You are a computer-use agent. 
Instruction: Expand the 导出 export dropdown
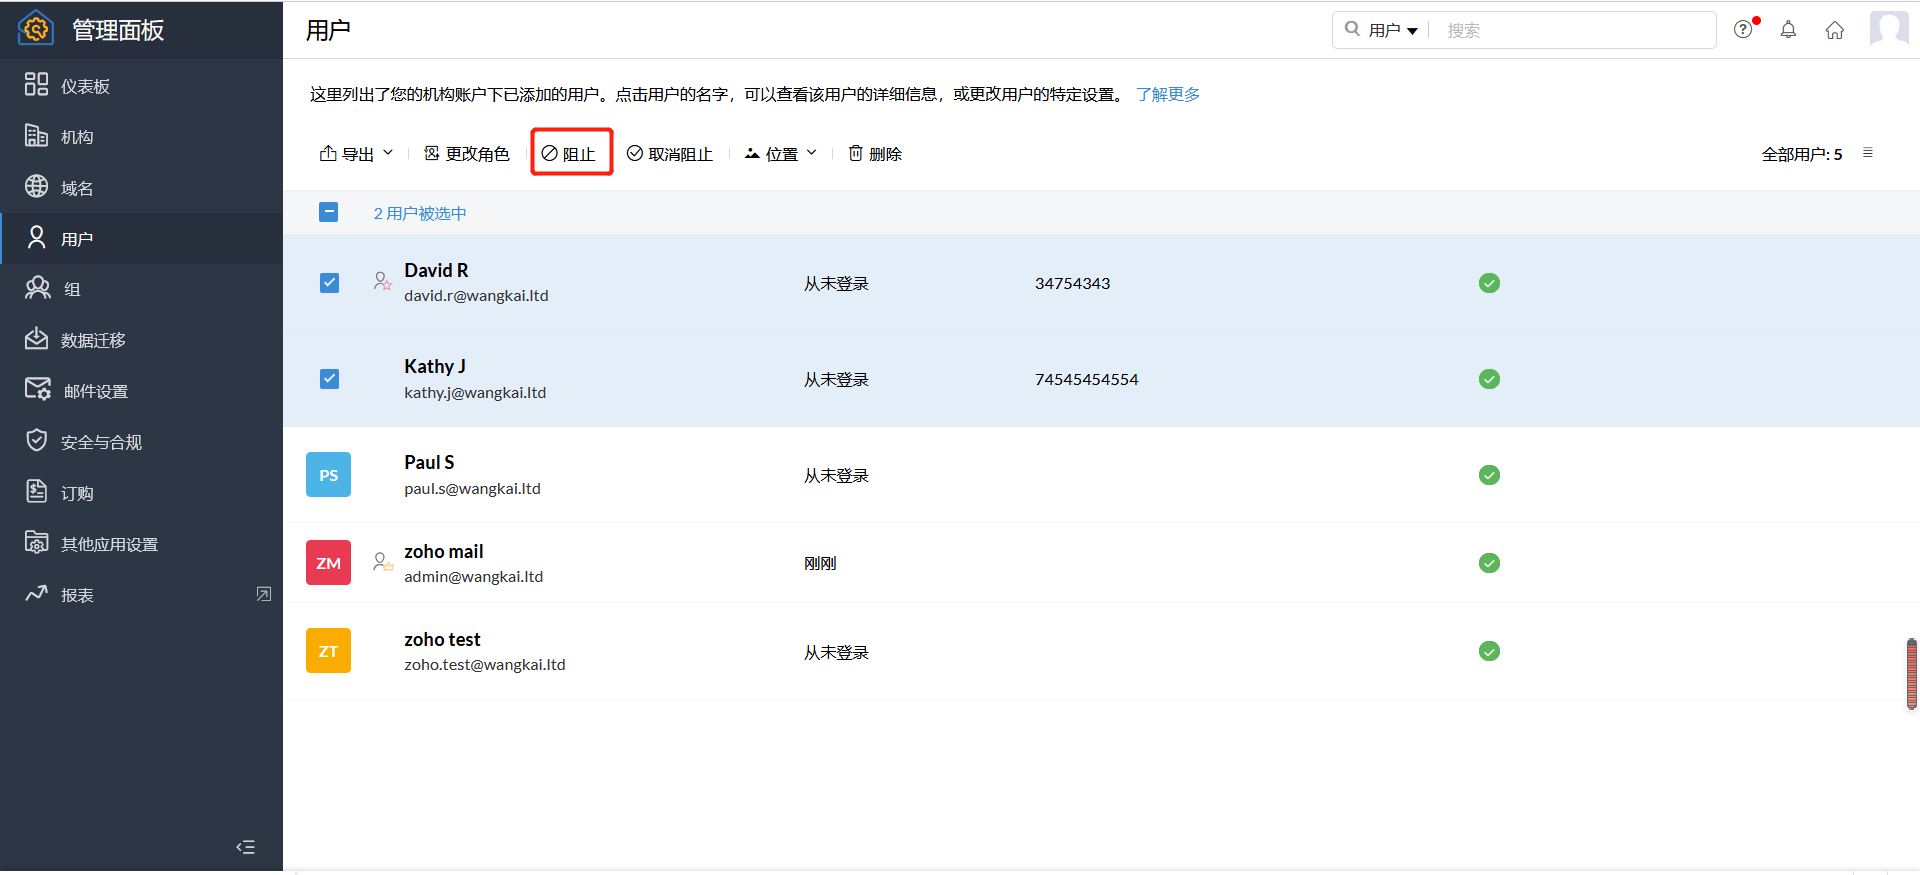tap(356, 154)
